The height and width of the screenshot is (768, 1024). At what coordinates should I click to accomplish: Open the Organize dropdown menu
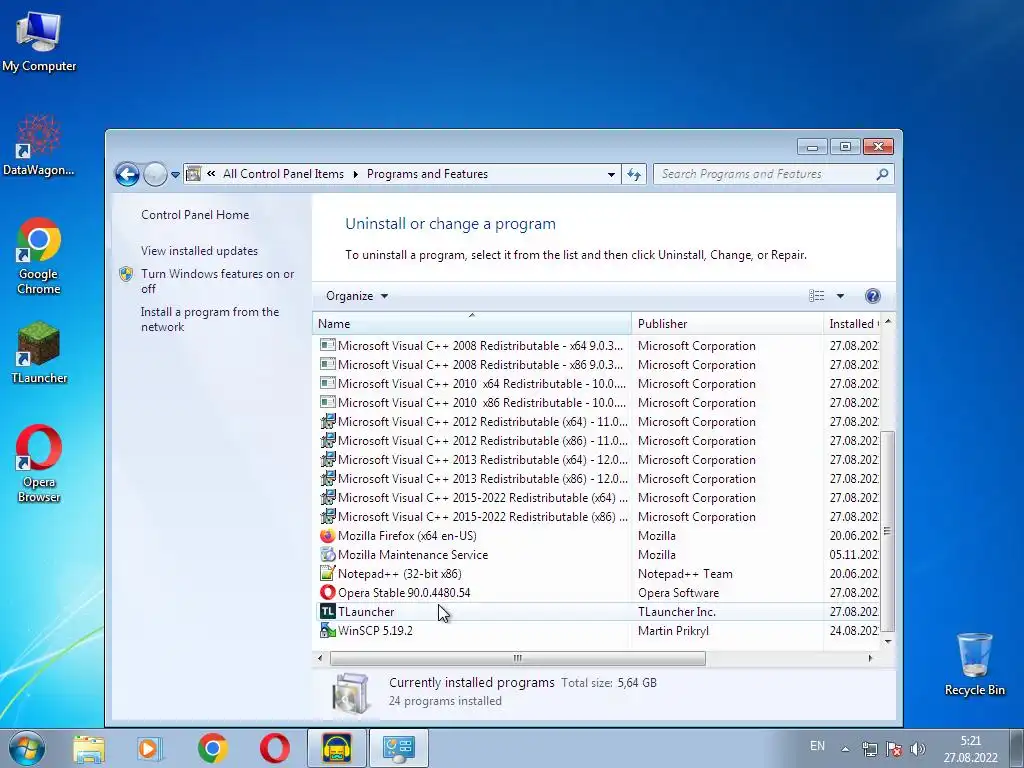click(357, 296)
